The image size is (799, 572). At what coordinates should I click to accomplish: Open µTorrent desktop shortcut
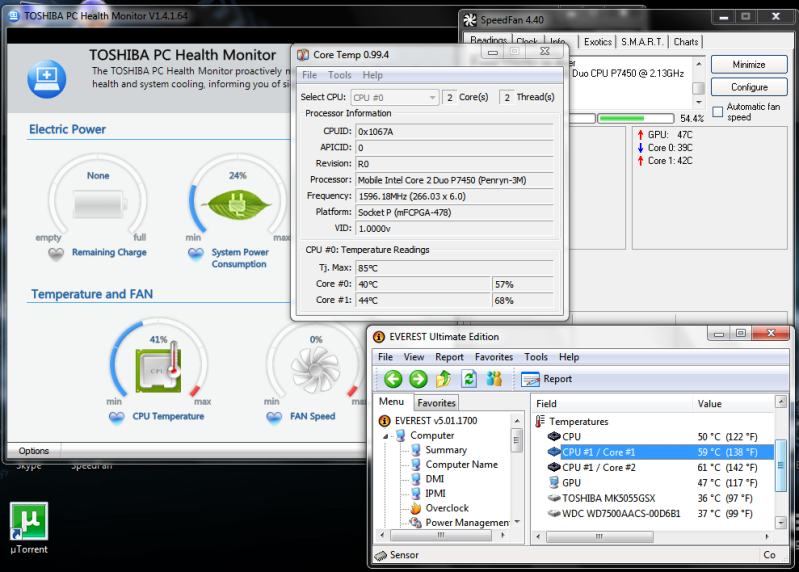[29, 528]
